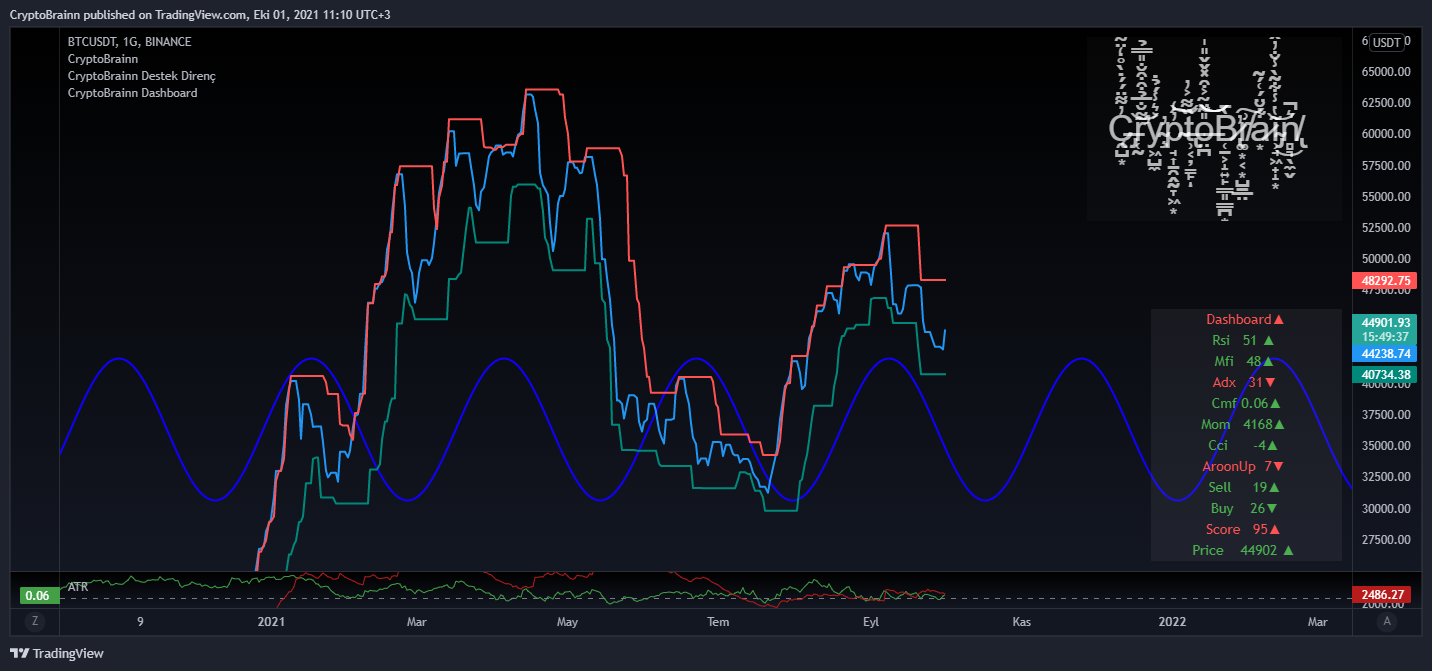1432x671 pixels.
Task: Click the Kas label on time axis
Action: 1021,622
